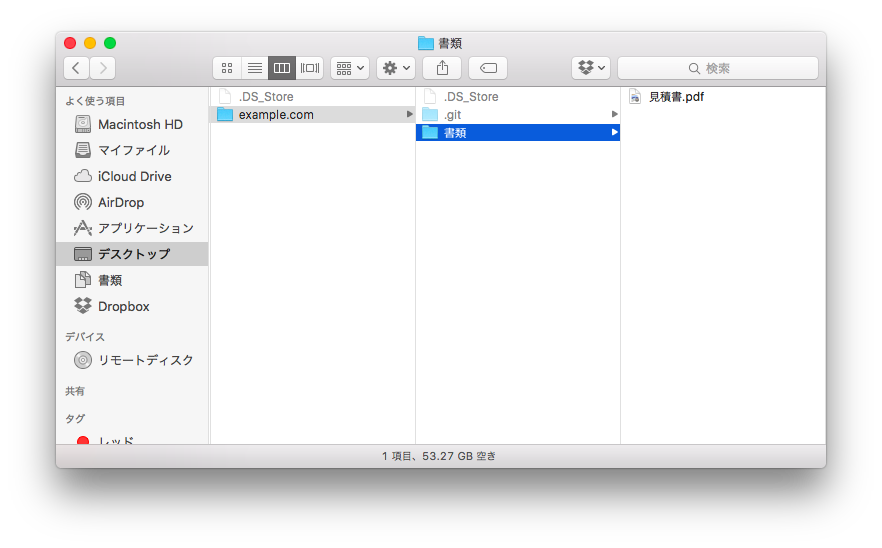The height and width of the screenshot is (548, 882).
Task: Click the タグ section header
Action: click(x=75, y=419)
